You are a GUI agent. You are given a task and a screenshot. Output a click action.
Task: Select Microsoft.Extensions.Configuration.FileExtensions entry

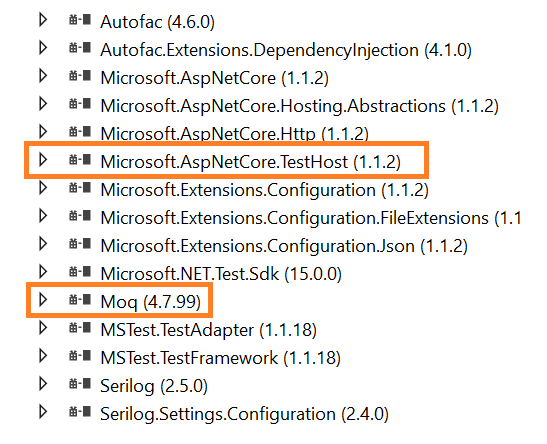[x=311, y=218]
